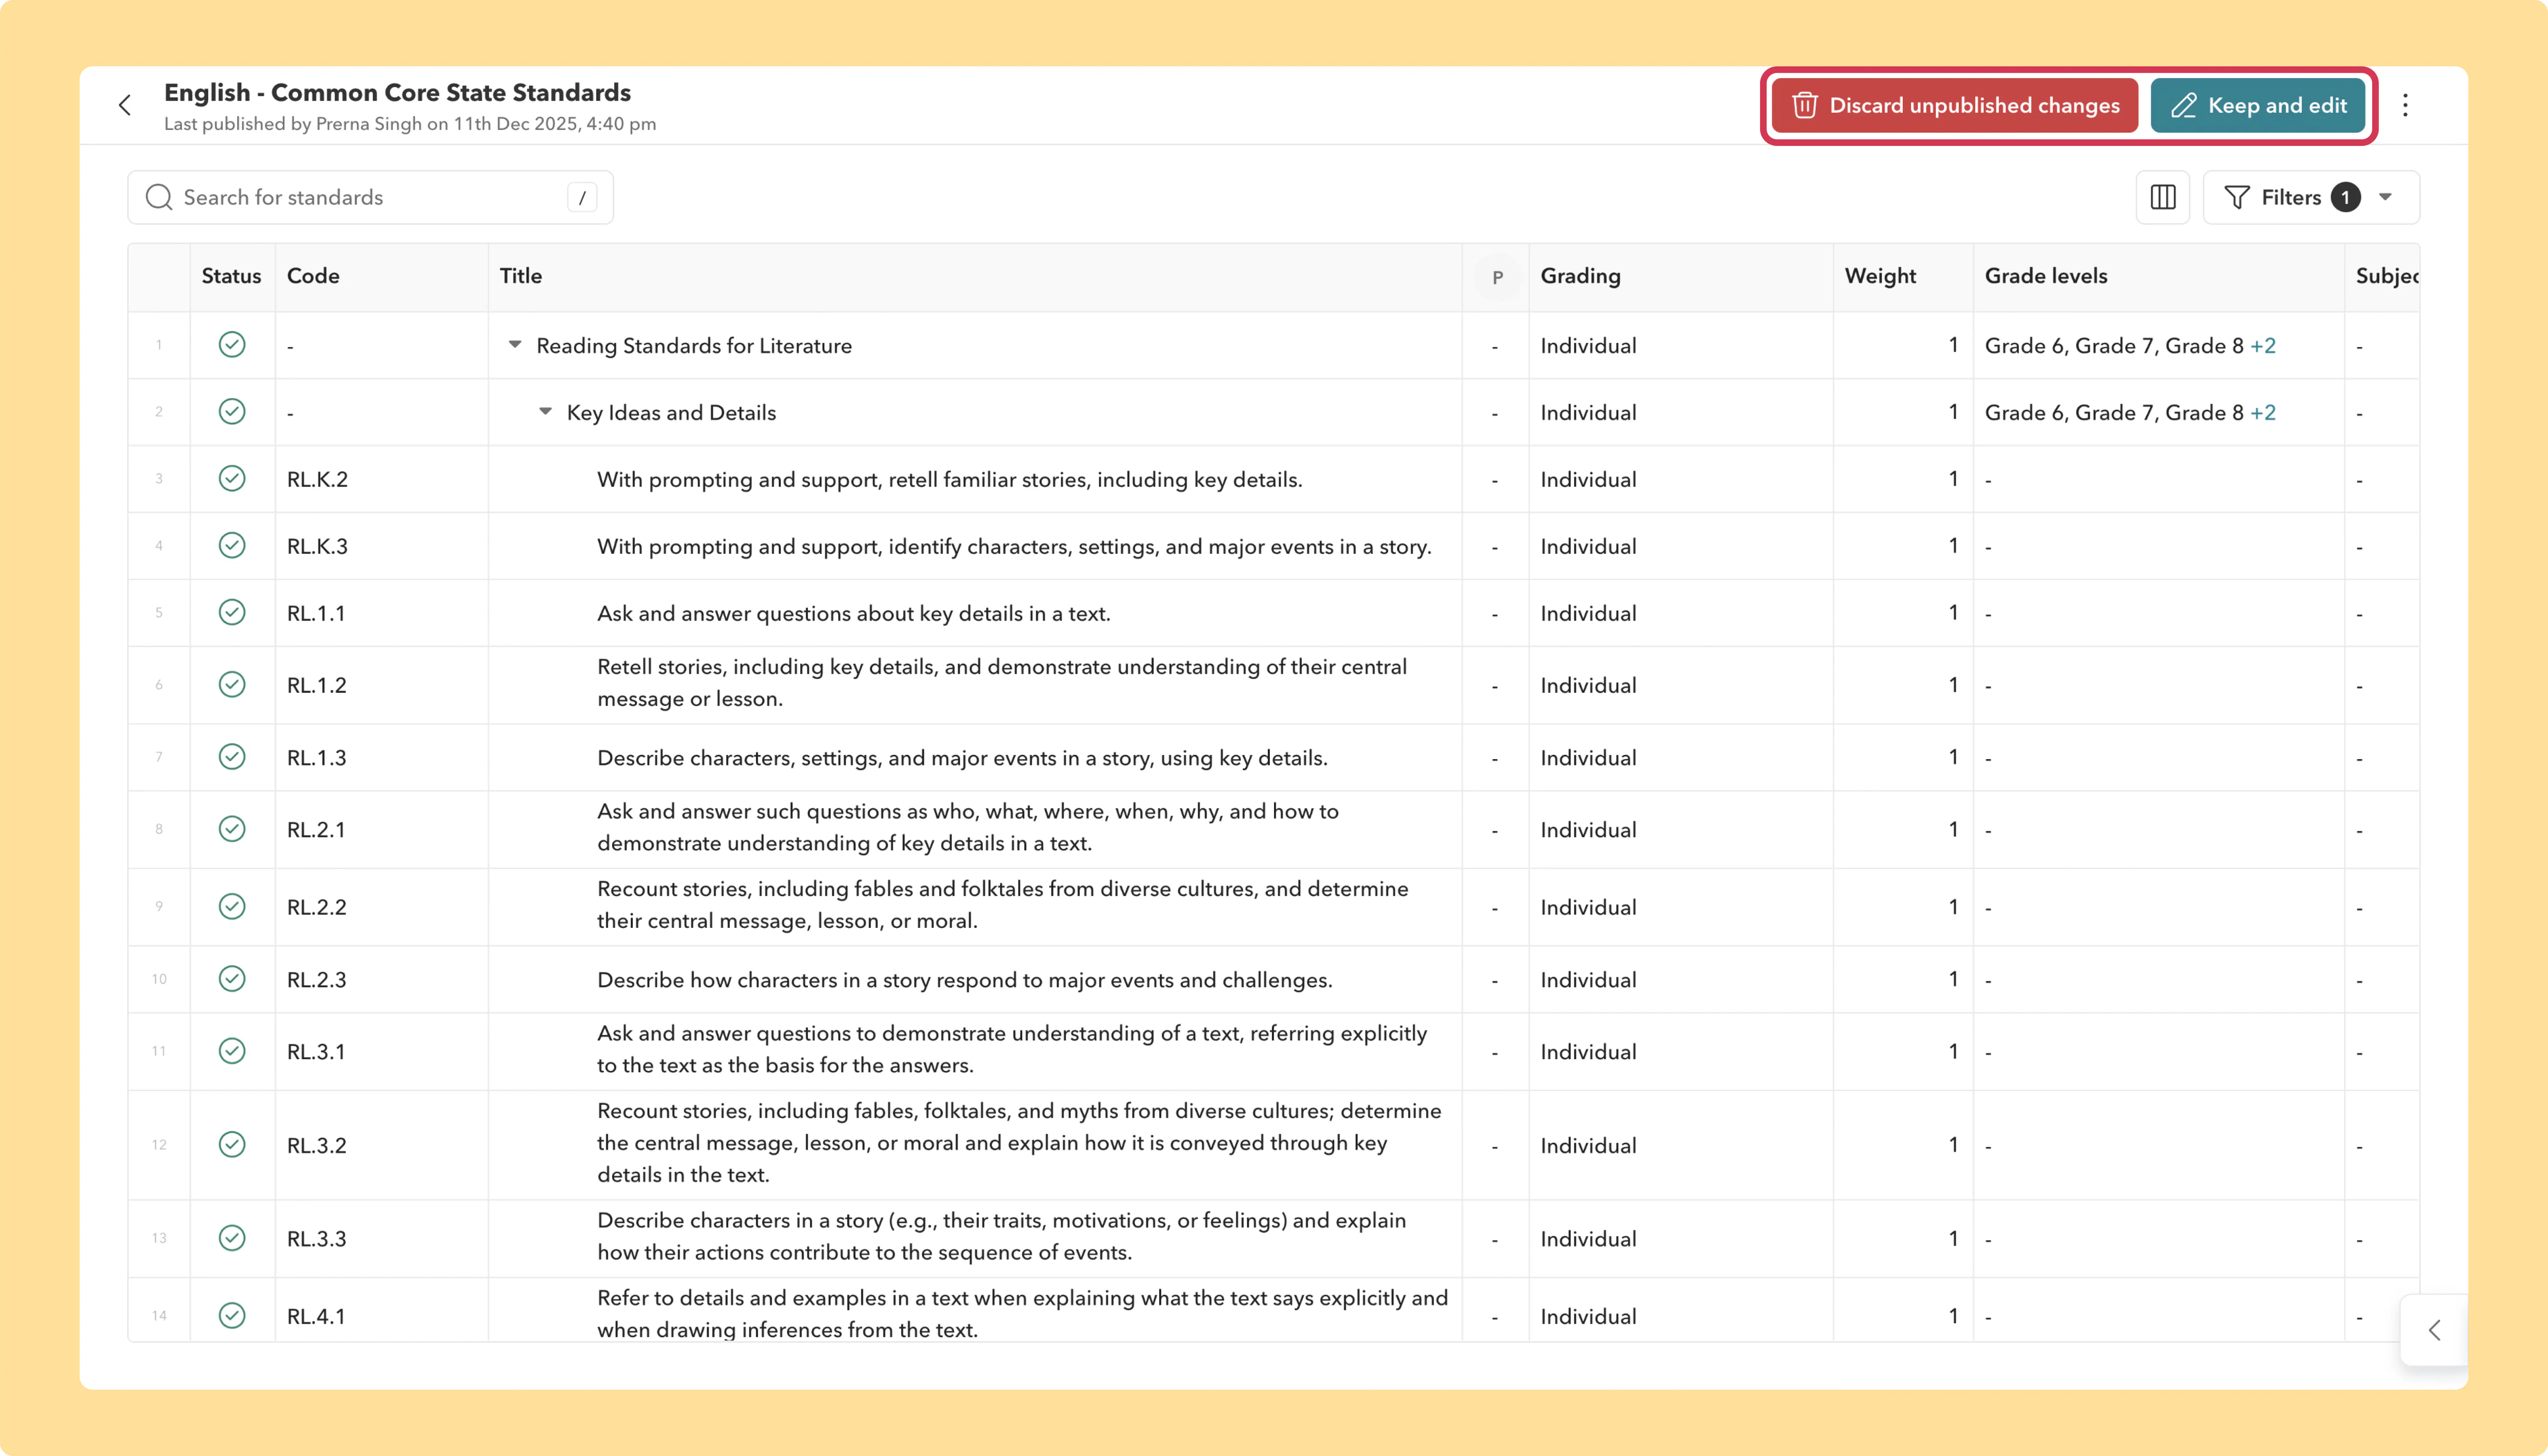Select the RL.2.3 code cell
This screenshot has width=2548, height=1456.
click(381, 979)
